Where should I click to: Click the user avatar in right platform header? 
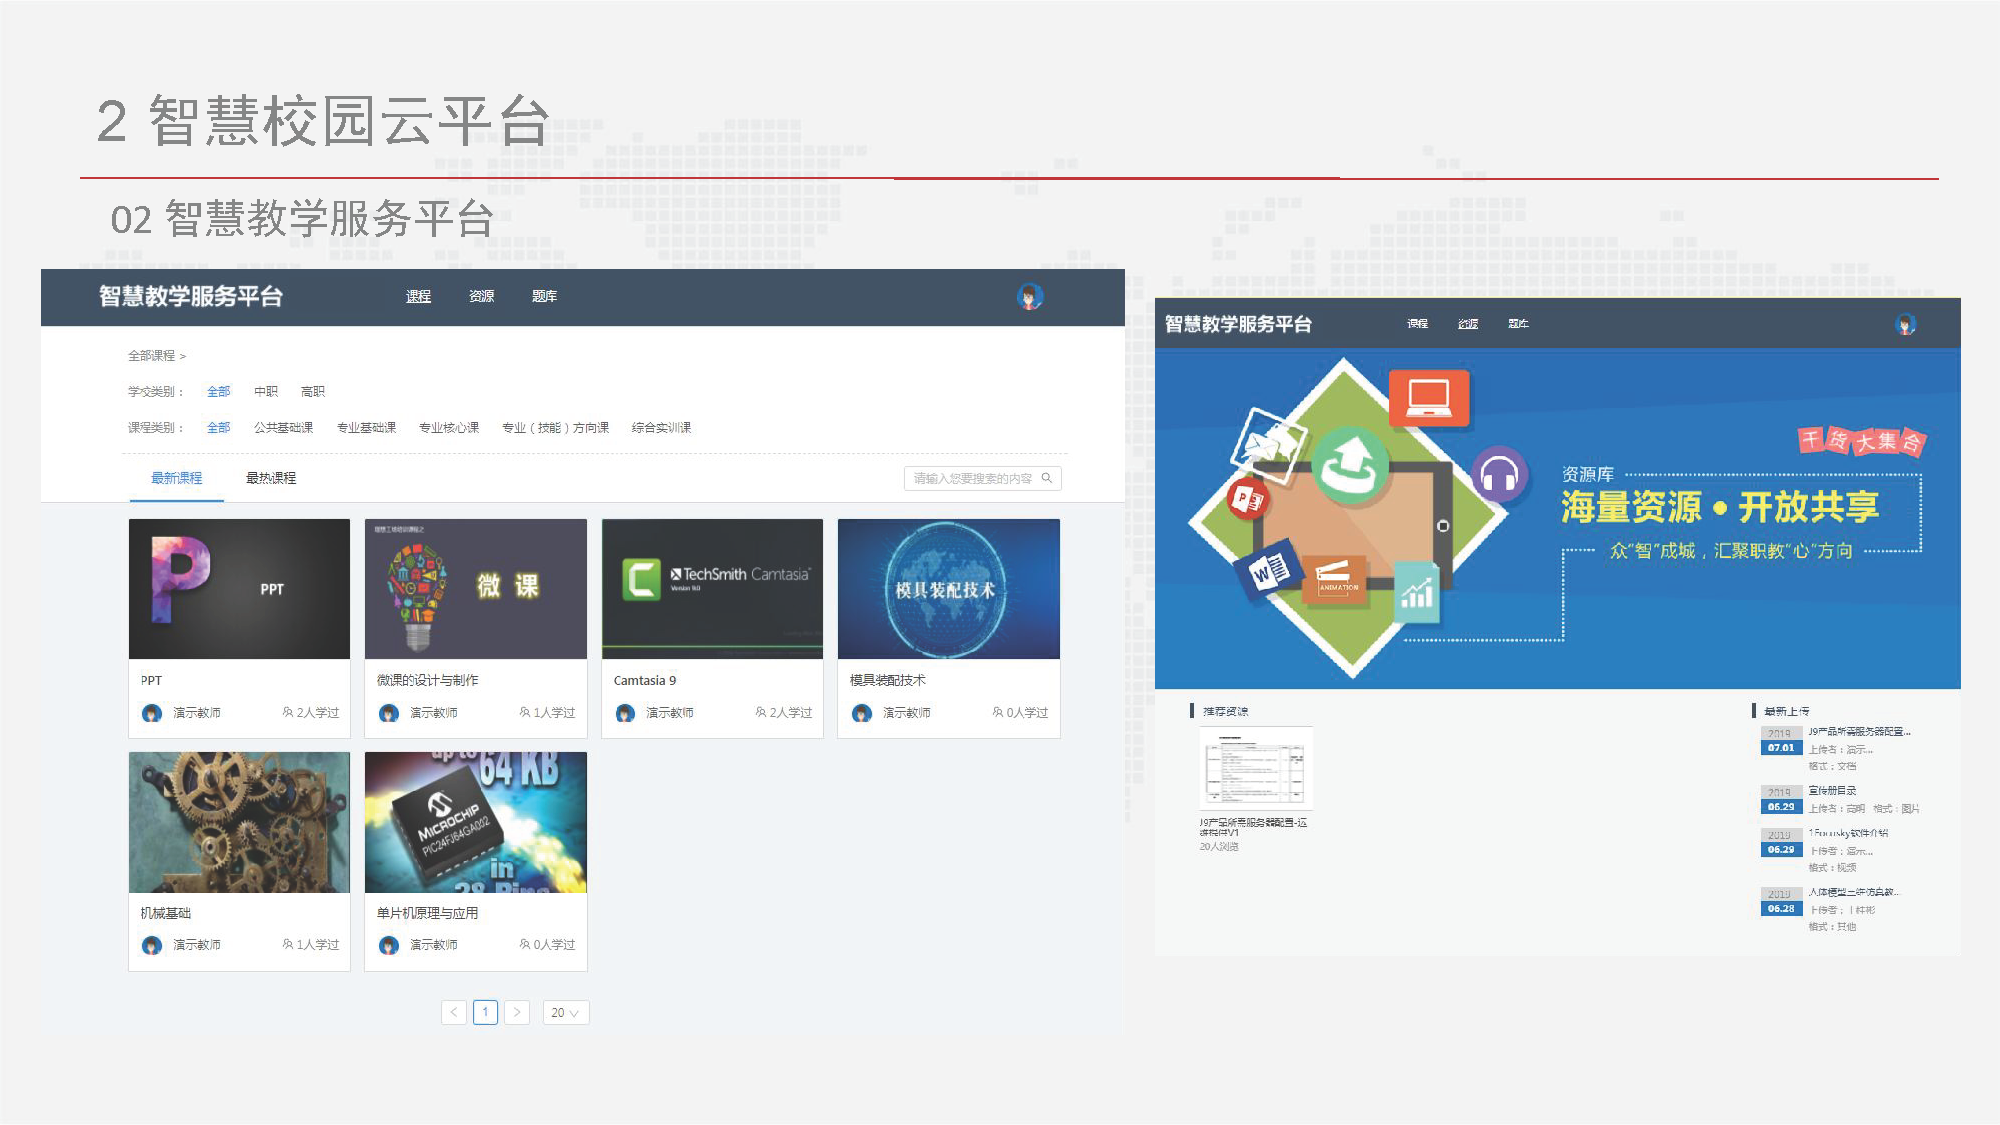(x=1905, y=324)
